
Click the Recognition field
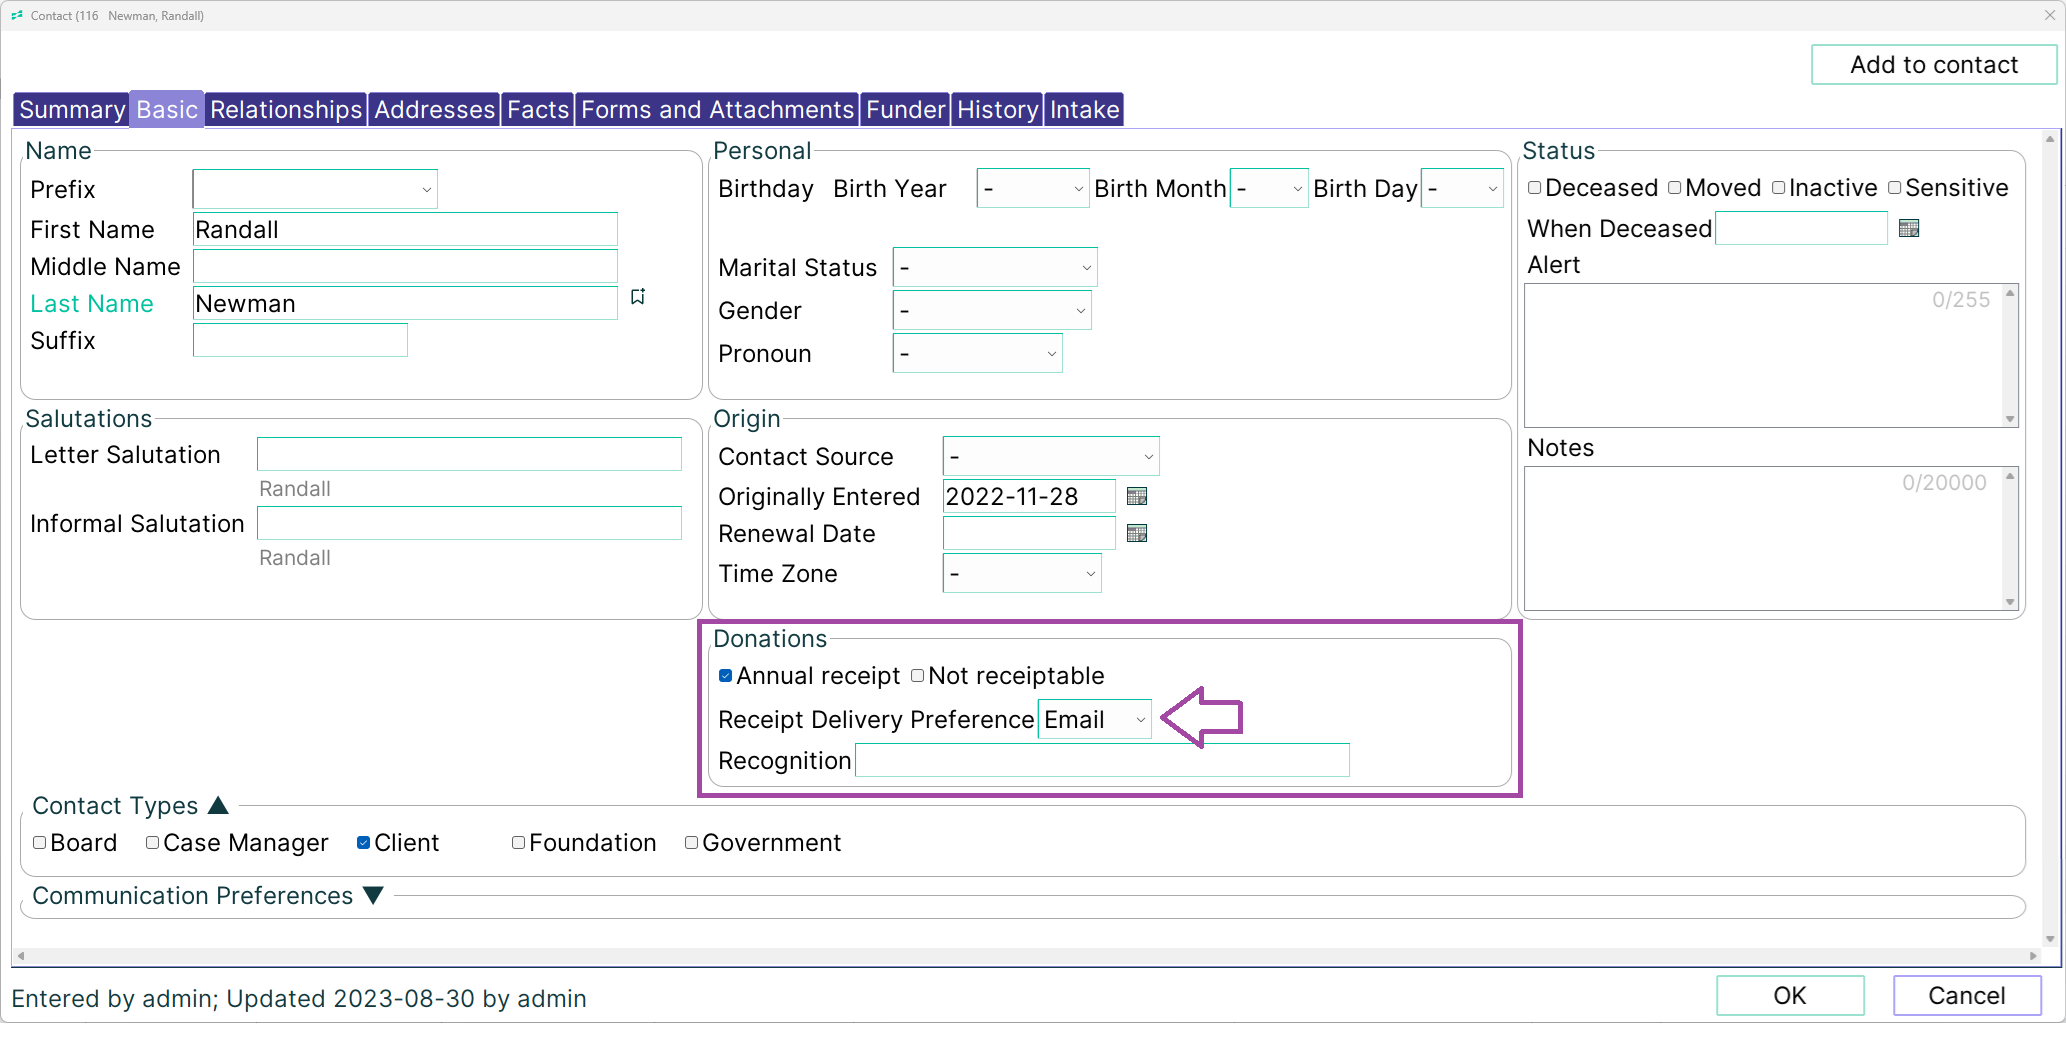click(1102, 760)
